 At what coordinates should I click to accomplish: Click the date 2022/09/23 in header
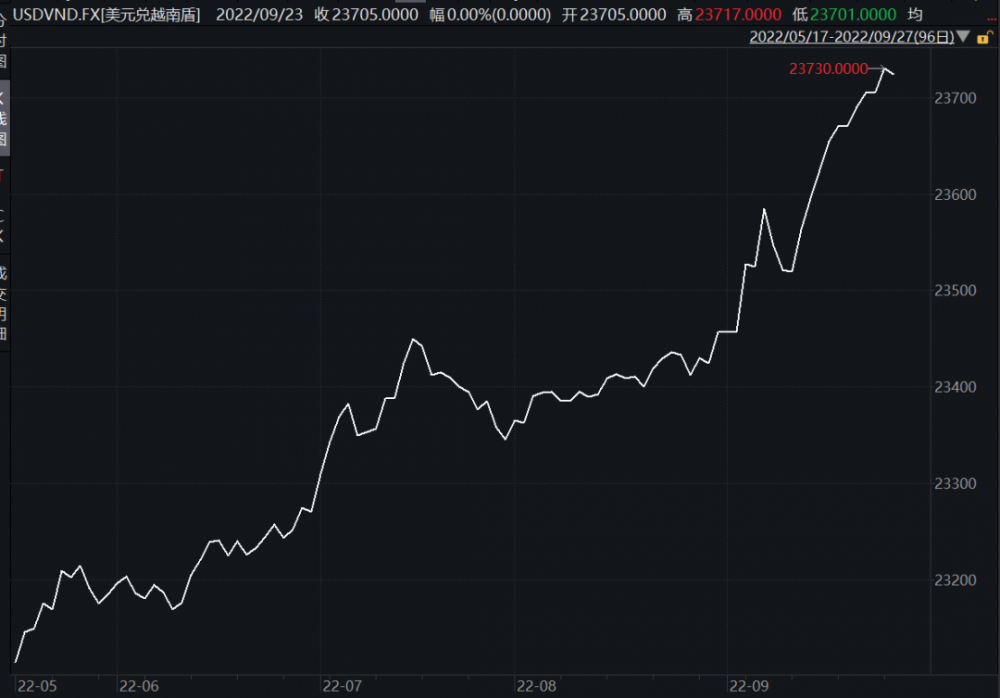(259, 15)
